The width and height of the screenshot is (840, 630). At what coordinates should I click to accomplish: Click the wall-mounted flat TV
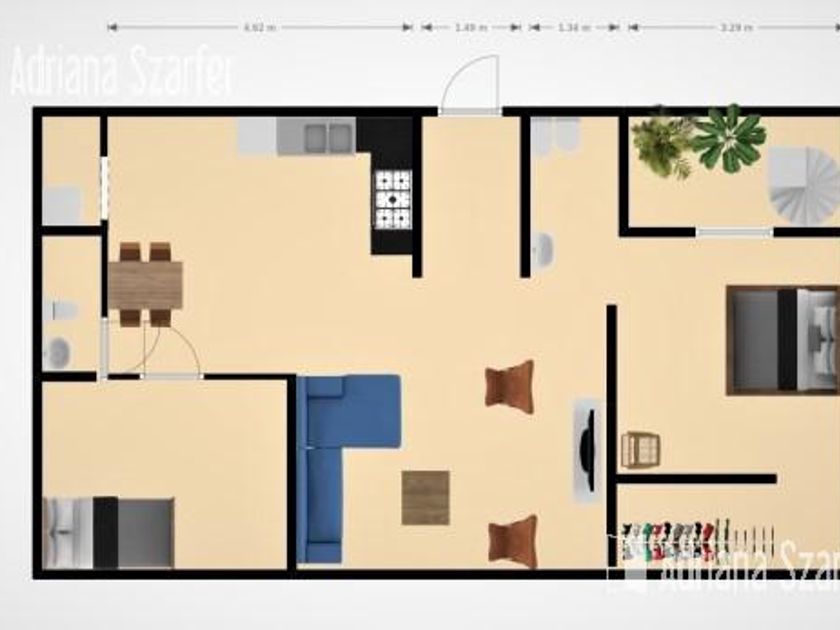point(588,451)
